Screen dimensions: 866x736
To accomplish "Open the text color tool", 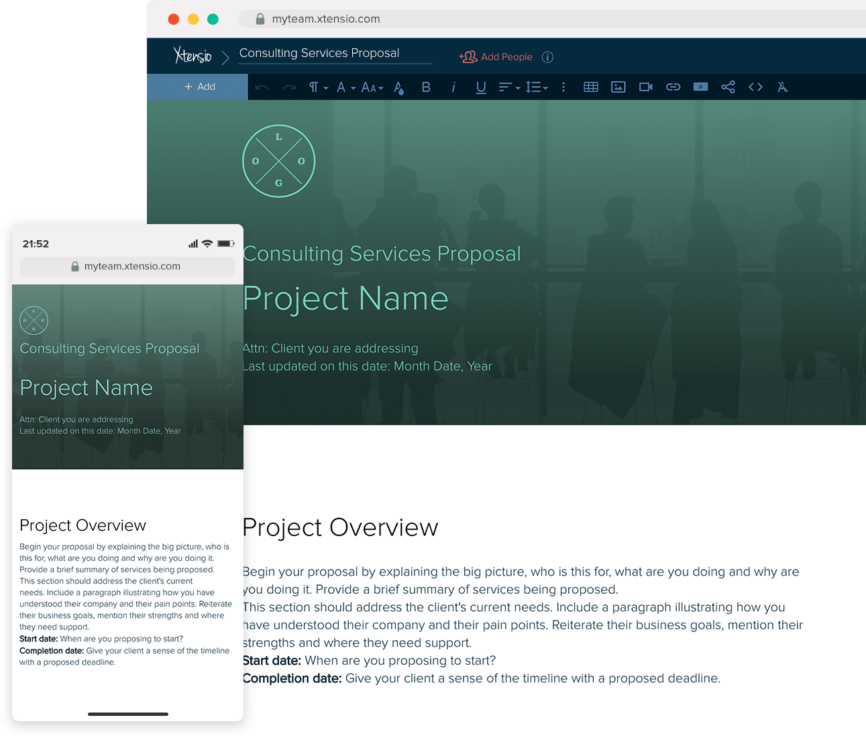I will (398, 87).
